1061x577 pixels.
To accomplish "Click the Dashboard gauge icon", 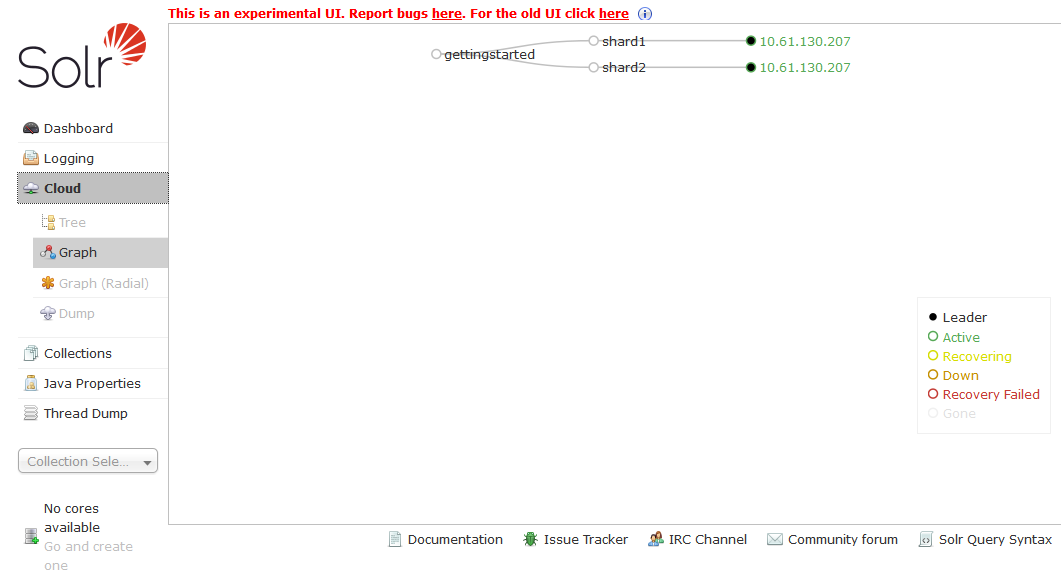I will point(30,129).
